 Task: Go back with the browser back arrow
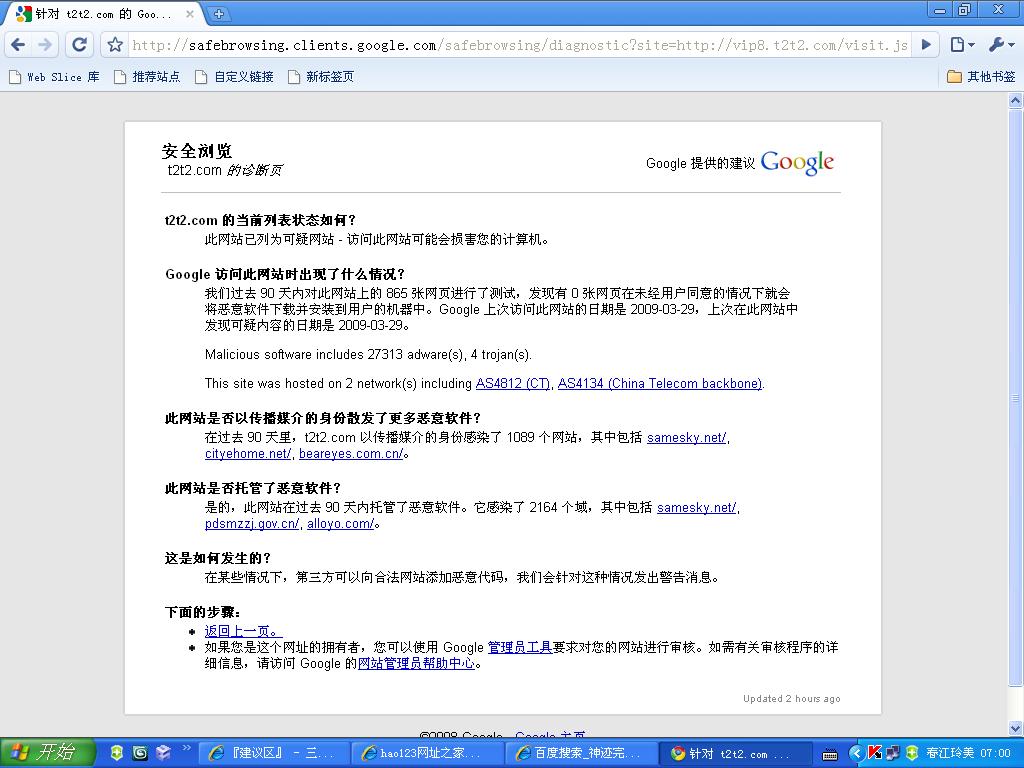(18, 45)
